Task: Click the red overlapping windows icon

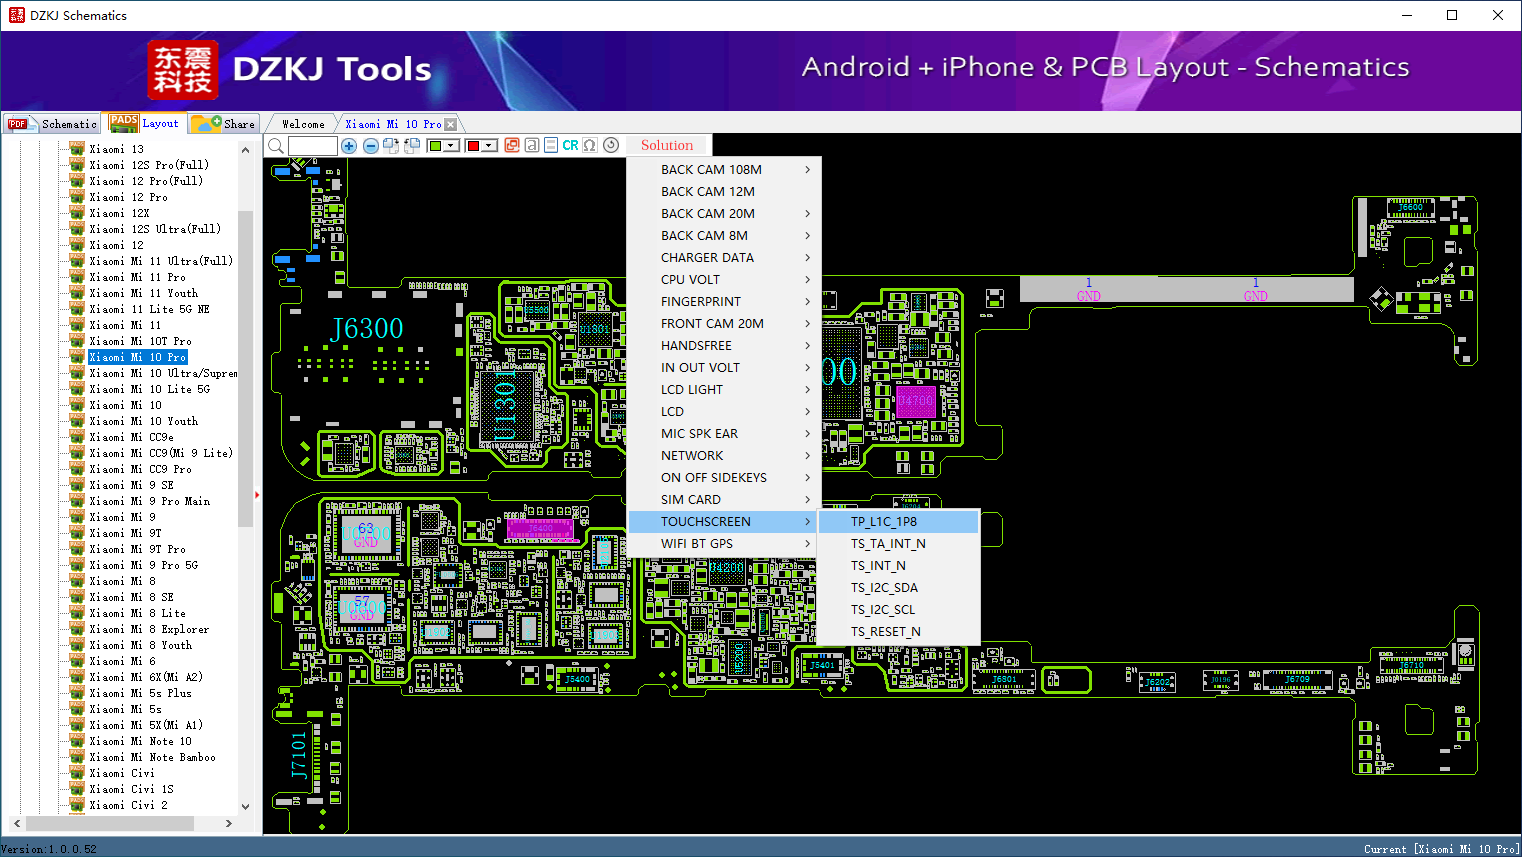Action: pyautogui.click(x=512, y=145)
